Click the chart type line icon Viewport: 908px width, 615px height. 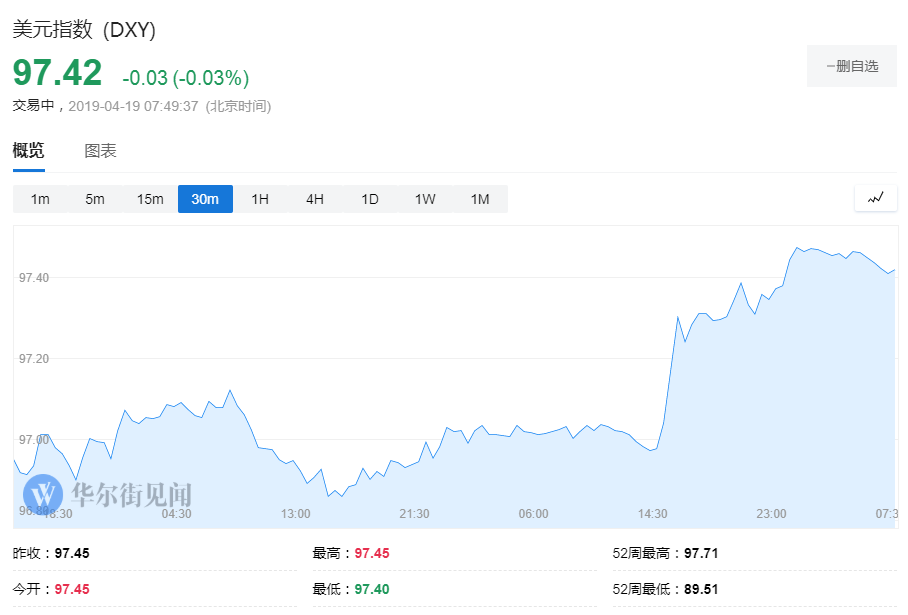[x=875, y=198]
